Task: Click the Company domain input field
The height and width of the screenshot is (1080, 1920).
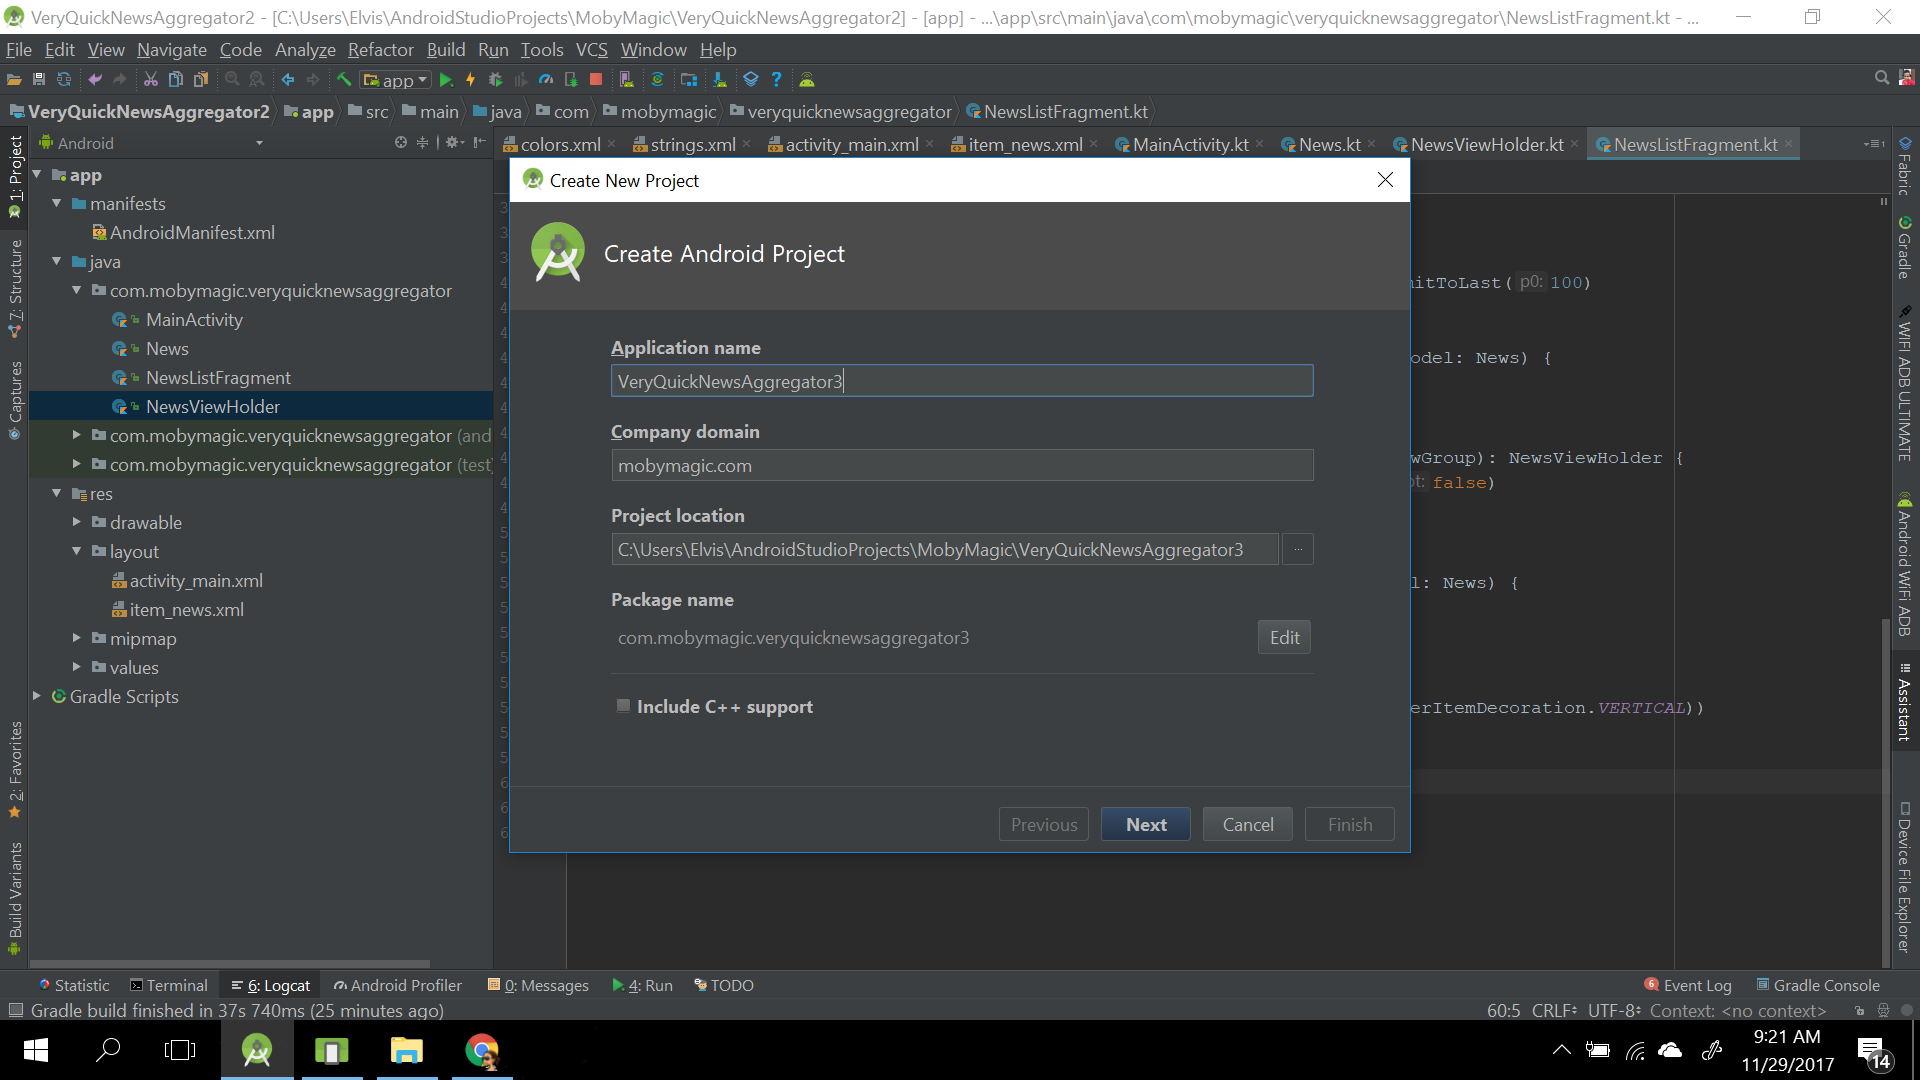Action: click(962, 465)
